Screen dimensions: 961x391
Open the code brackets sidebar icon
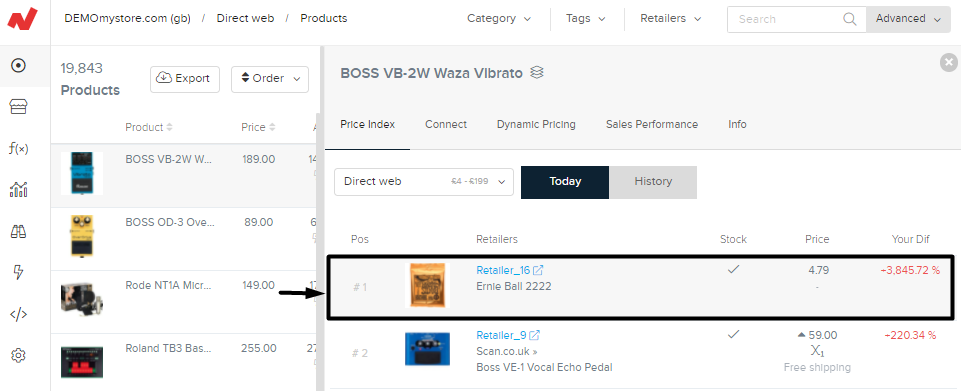(x=18, y=314)
